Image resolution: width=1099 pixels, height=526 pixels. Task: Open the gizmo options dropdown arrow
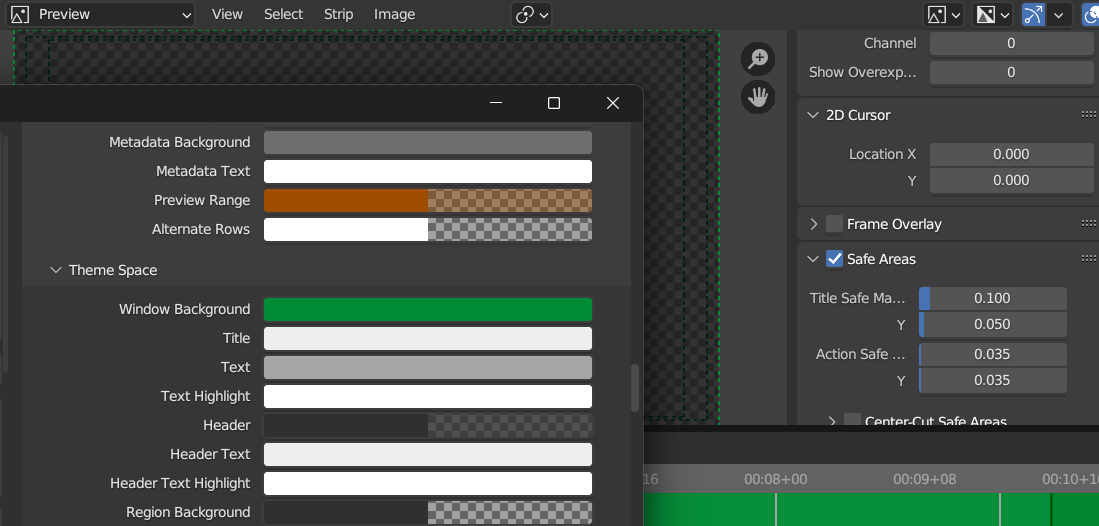[x=1059, y=14]
